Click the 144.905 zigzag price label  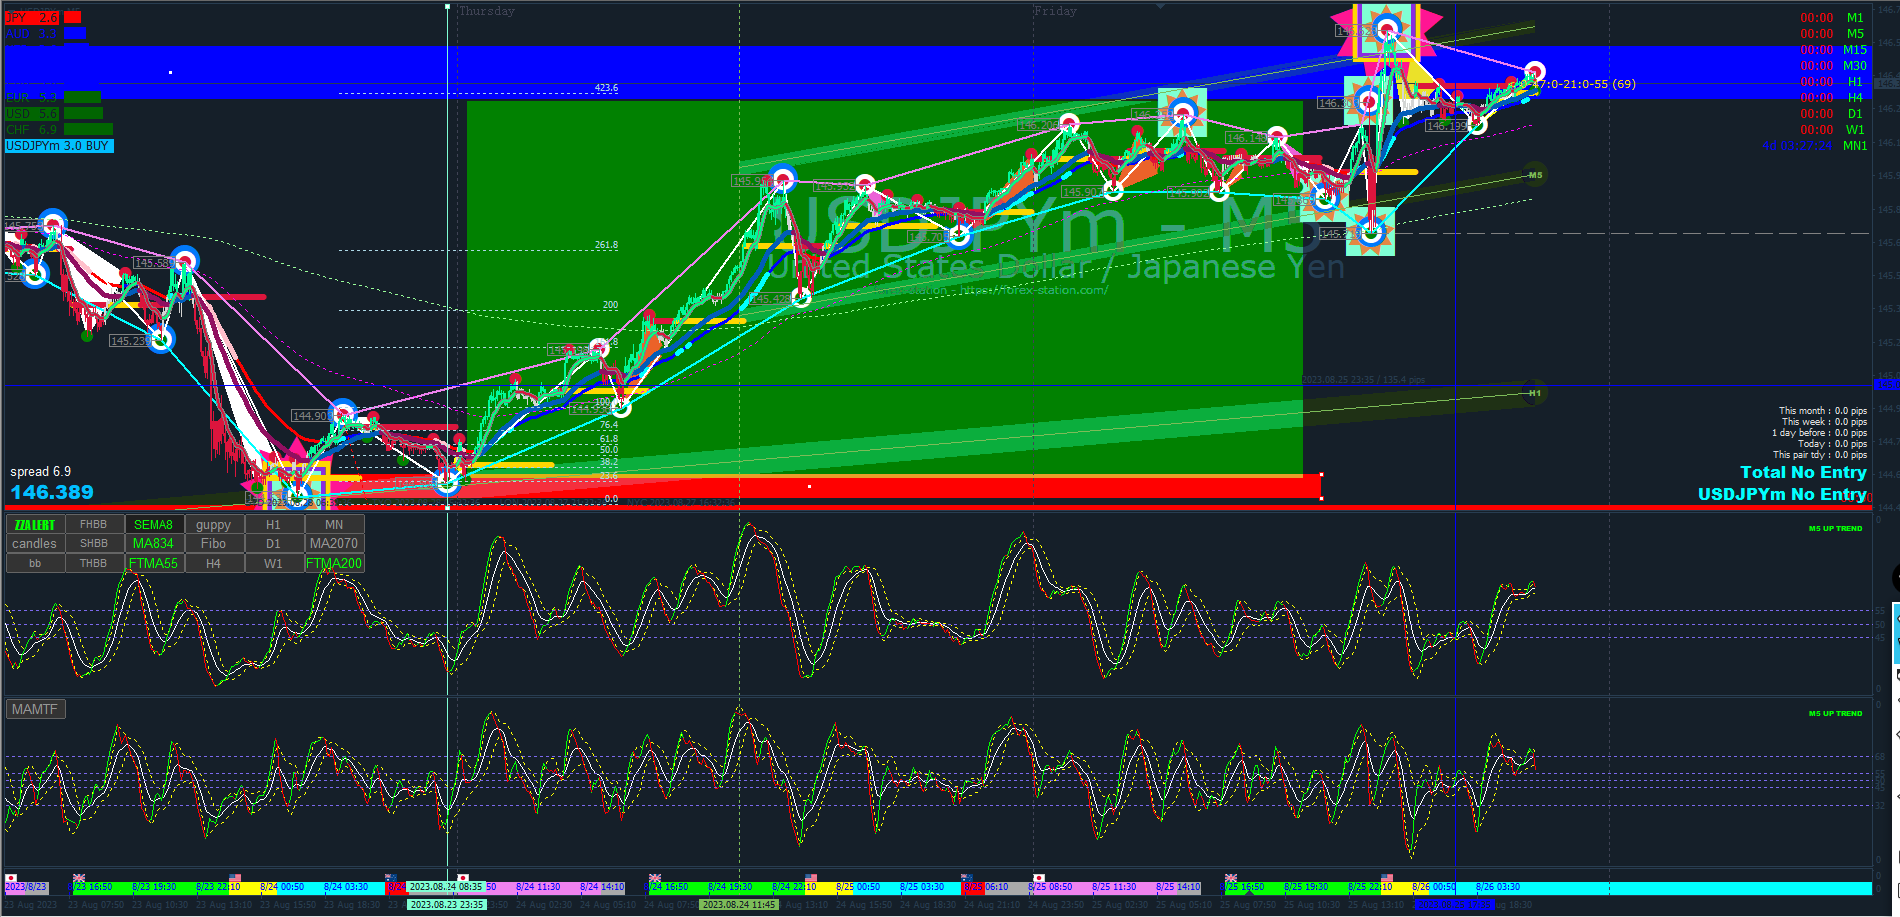point(312,416)
